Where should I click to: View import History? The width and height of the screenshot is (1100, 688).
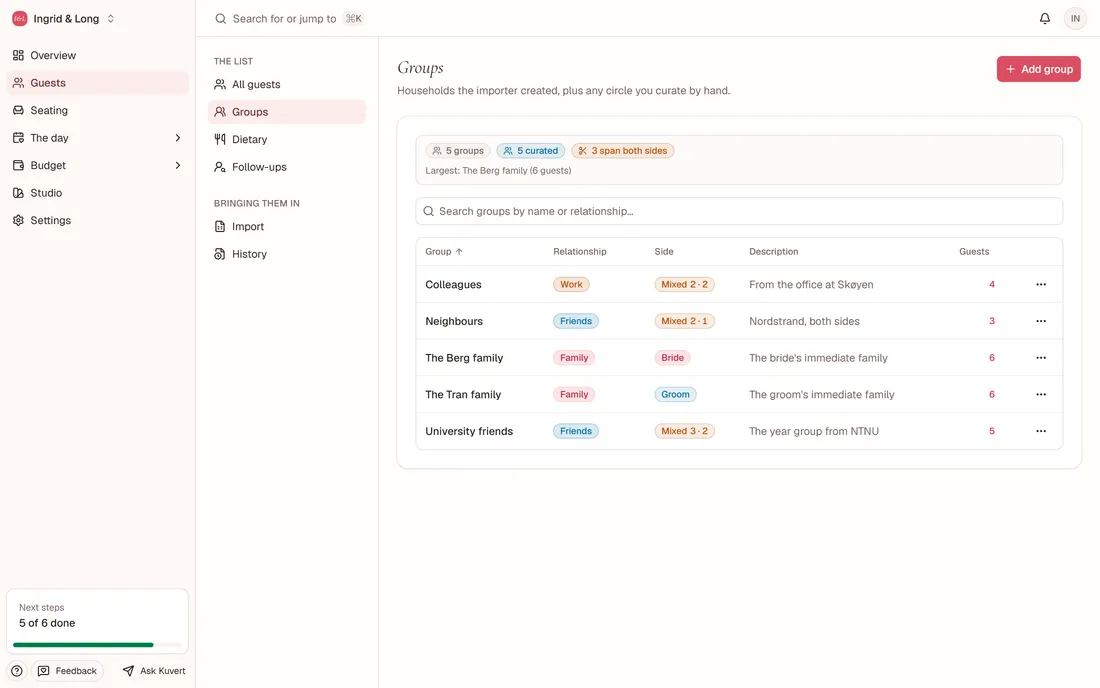coord(287,254)
